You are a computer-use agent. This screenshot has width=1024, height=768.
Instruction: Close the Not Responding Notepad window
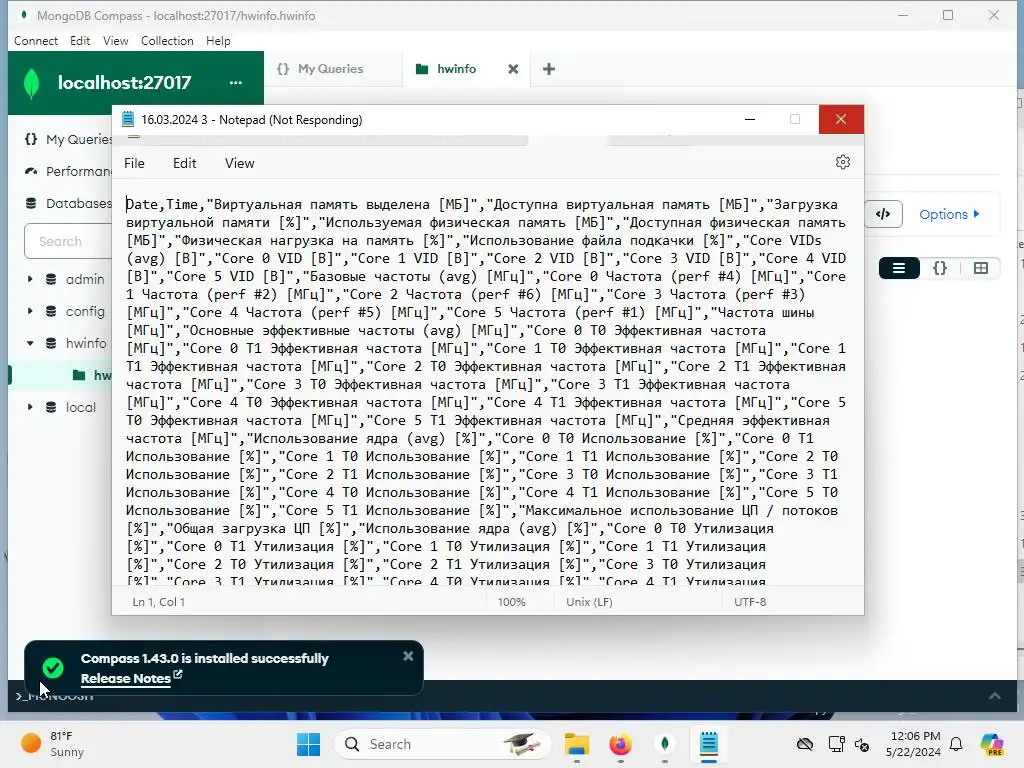coord(841,120)
